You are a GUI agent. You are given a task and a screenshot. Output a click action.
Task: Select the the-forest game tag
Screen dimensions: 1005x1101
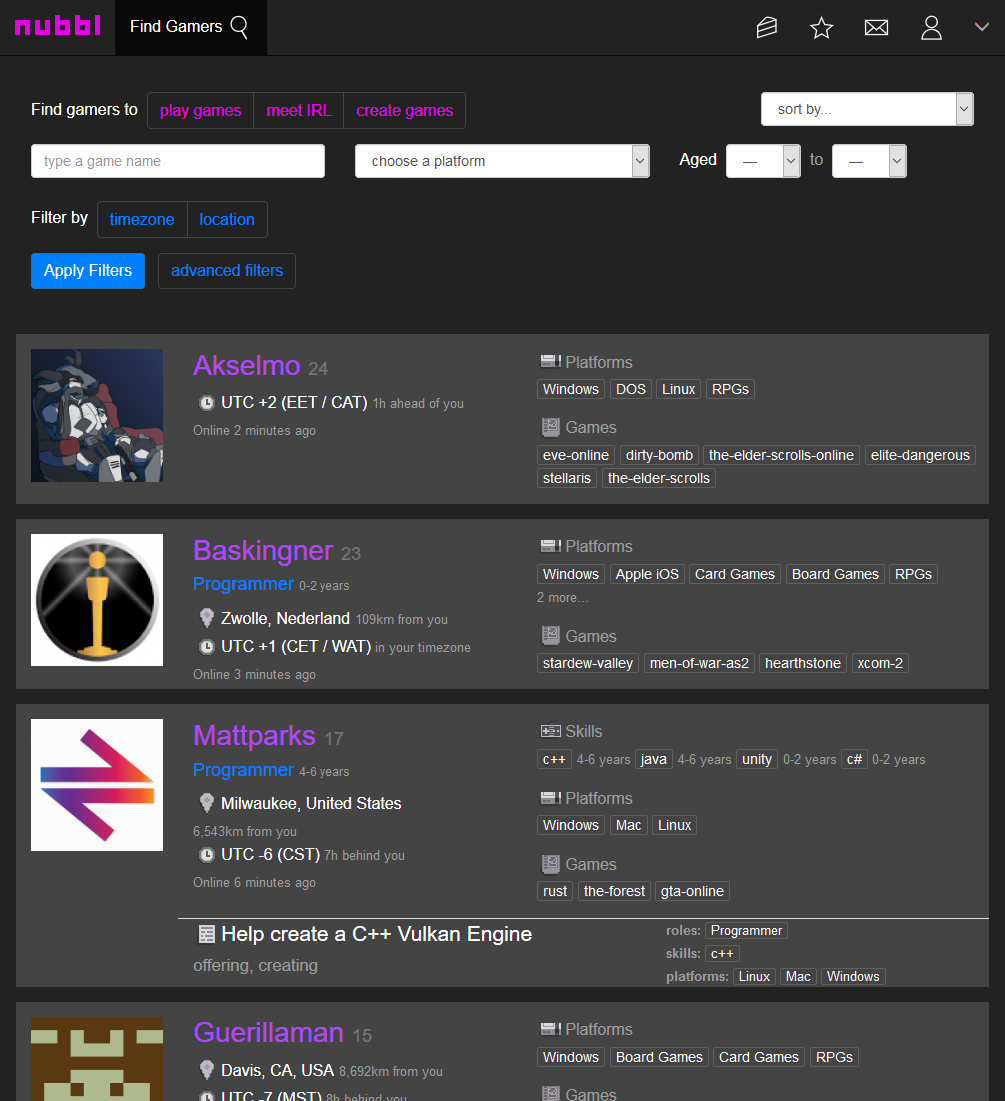click(x=615, y=891)
